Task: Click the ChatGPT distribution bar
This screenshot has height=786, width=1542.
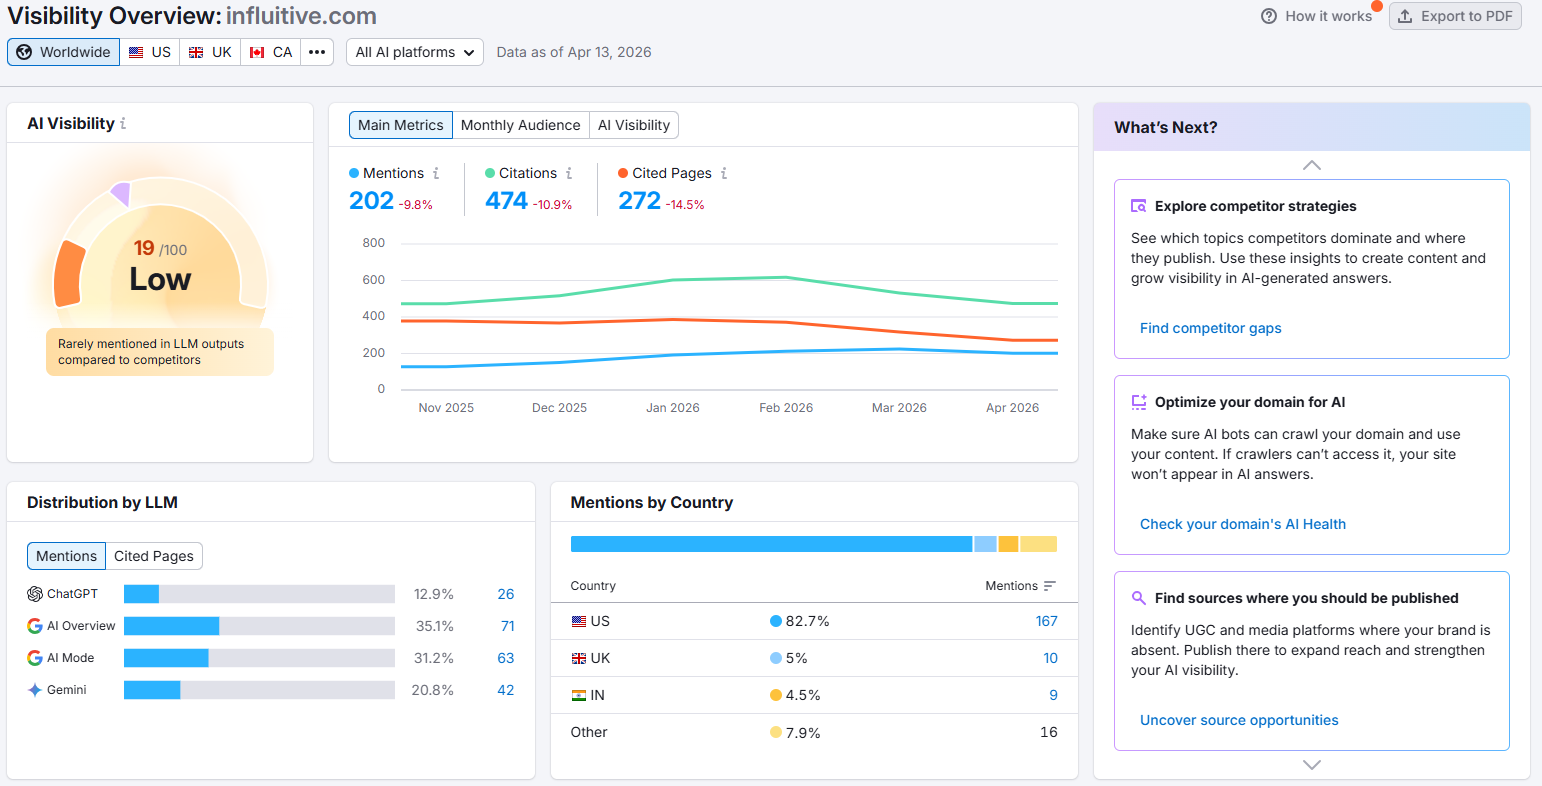Action: tap(259, 594)
